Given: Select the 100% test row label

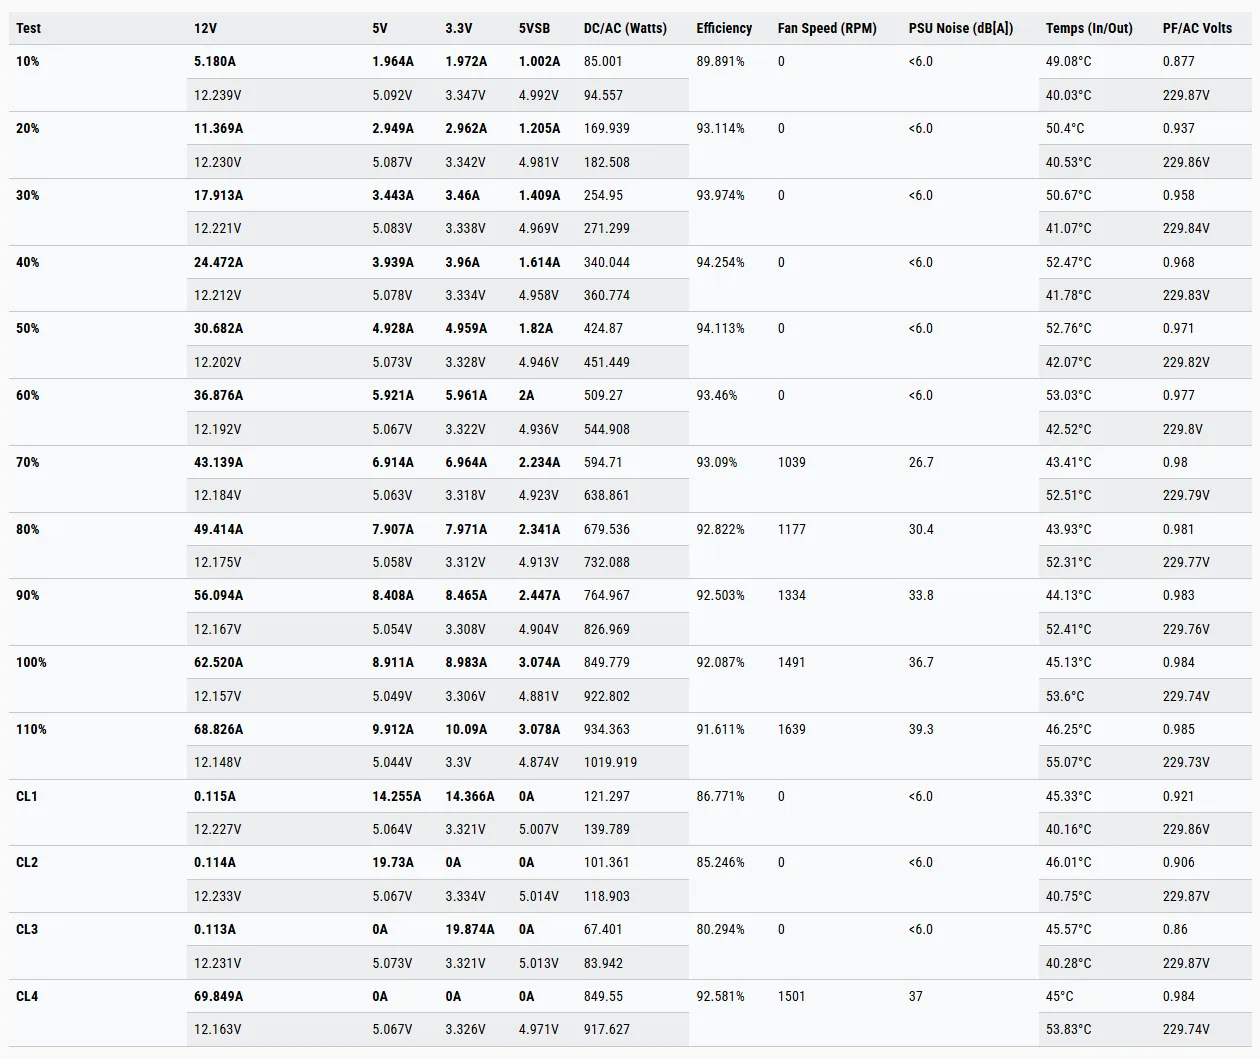Looking at the screenshot, I should coord(31,662).
